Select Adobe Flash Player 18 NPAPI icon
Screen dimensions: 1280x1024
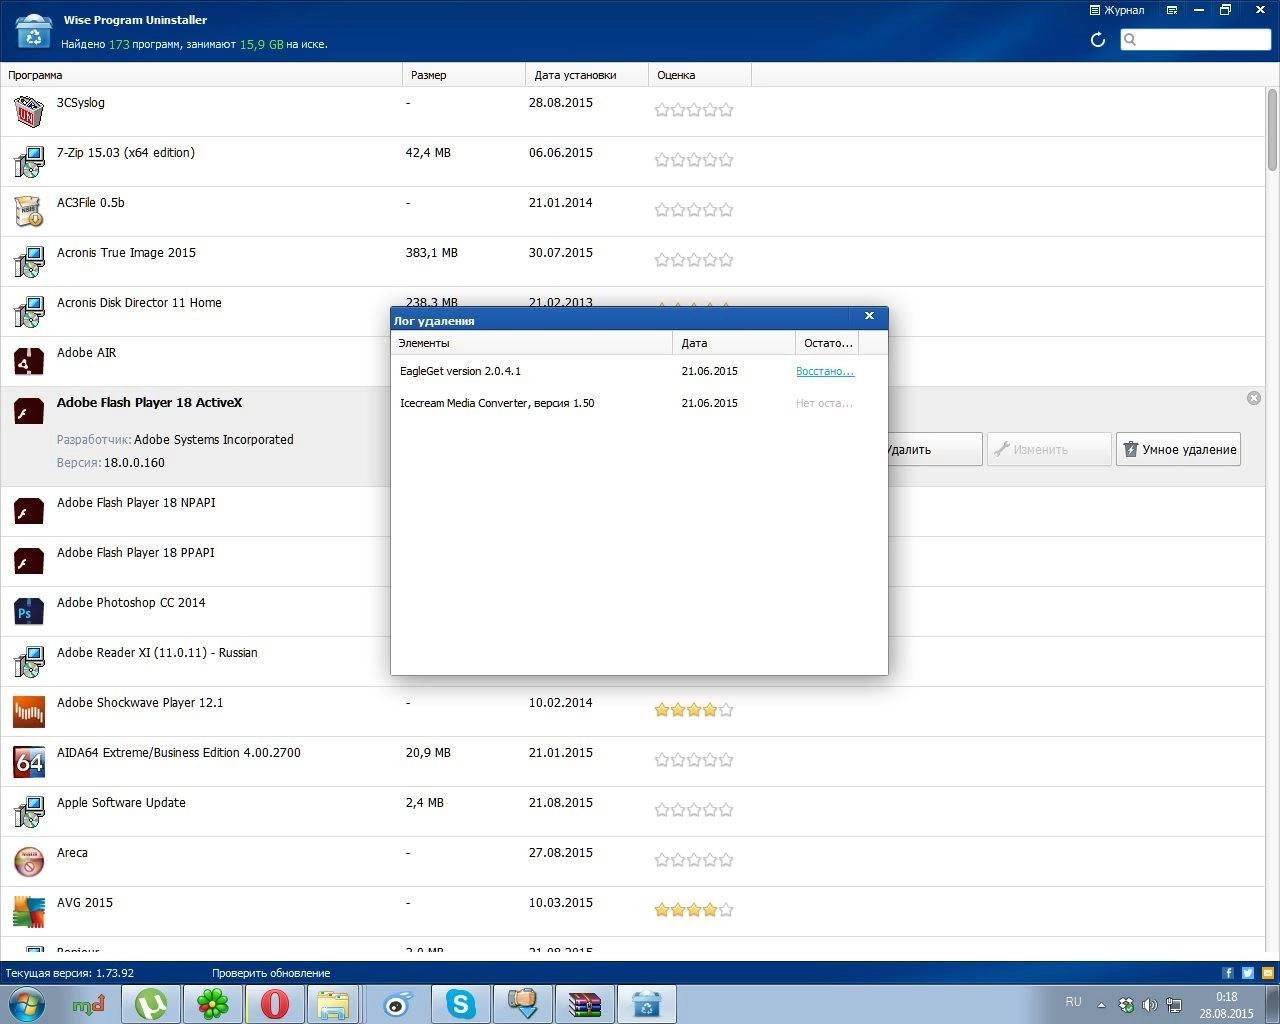pyautogui.click(x=29, y=511)
